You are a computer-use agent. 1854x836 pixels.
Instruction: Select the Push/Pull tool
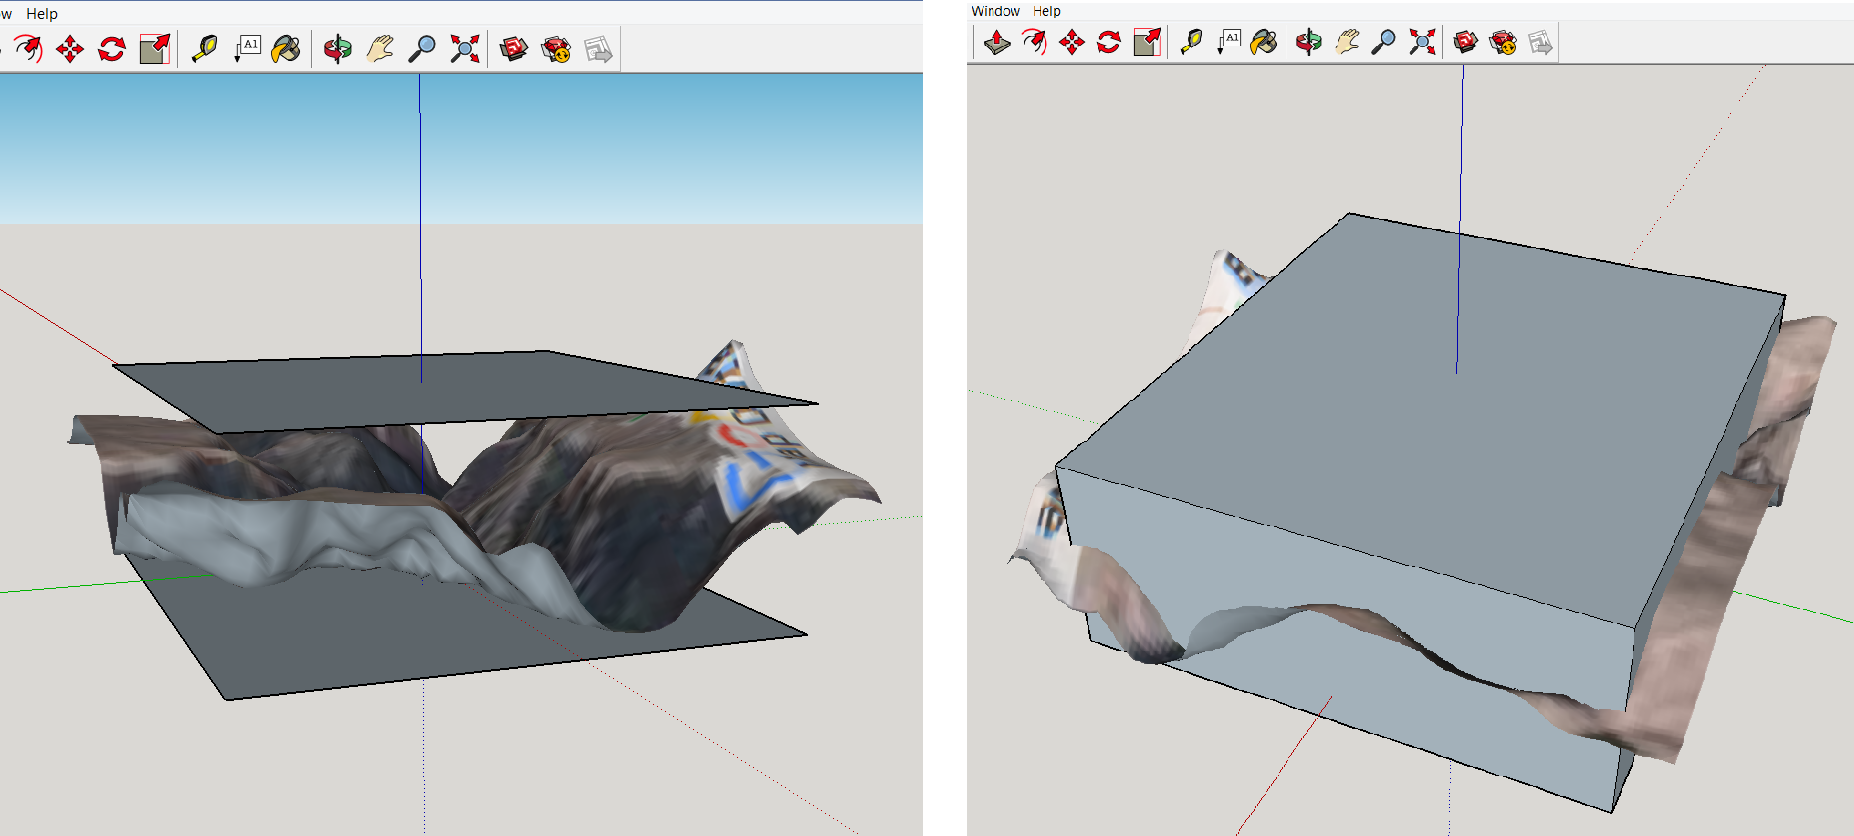click(x=997, y=42)
